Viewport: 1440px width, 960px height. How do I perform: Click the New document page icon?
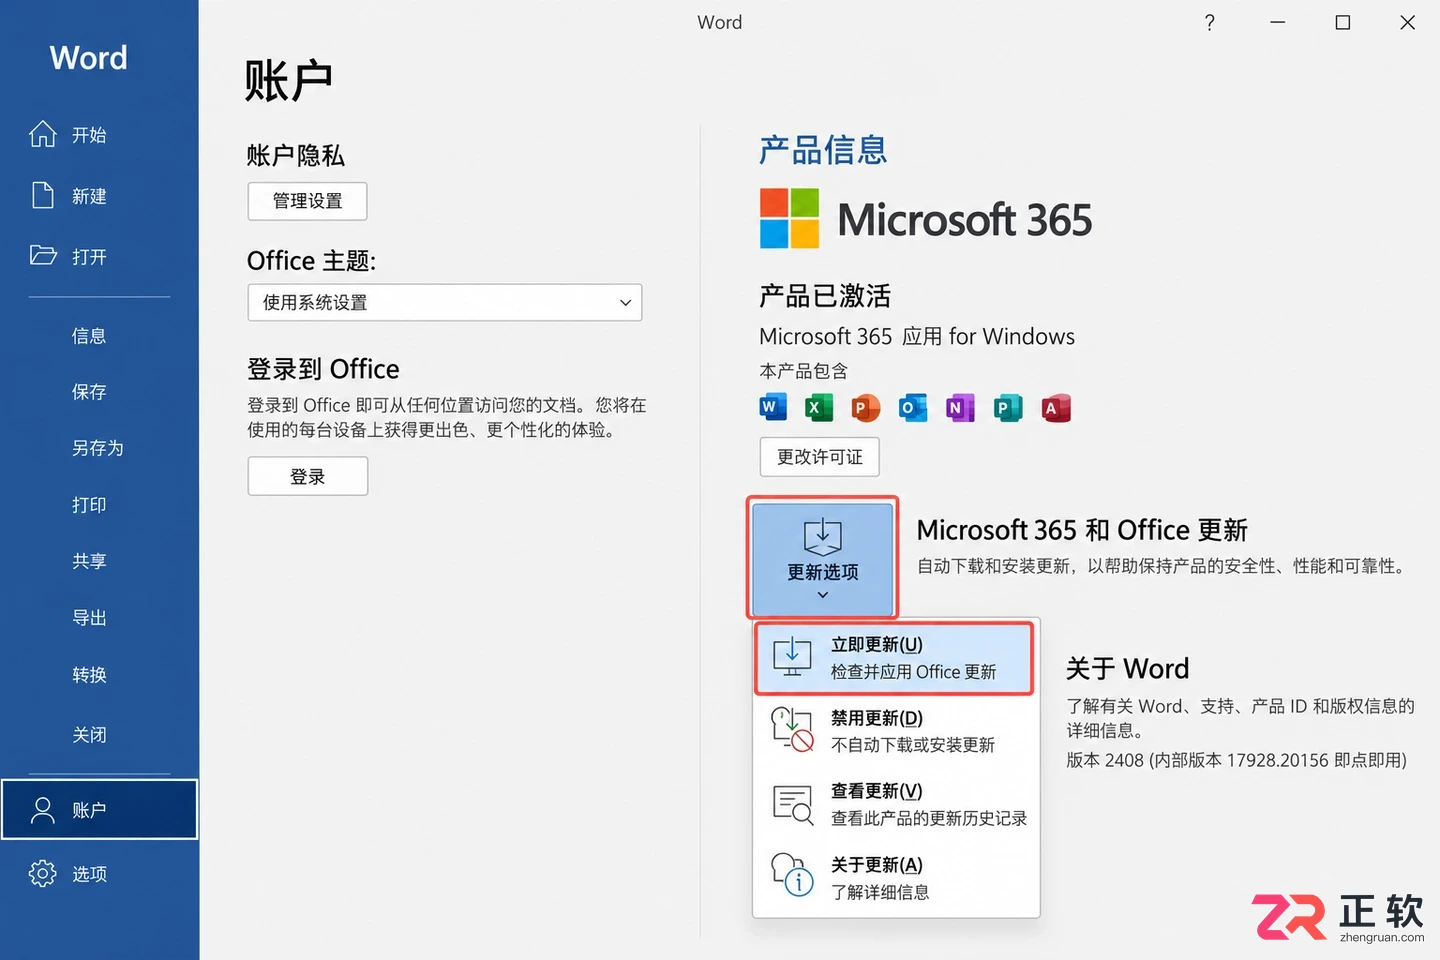click(43, 195)
